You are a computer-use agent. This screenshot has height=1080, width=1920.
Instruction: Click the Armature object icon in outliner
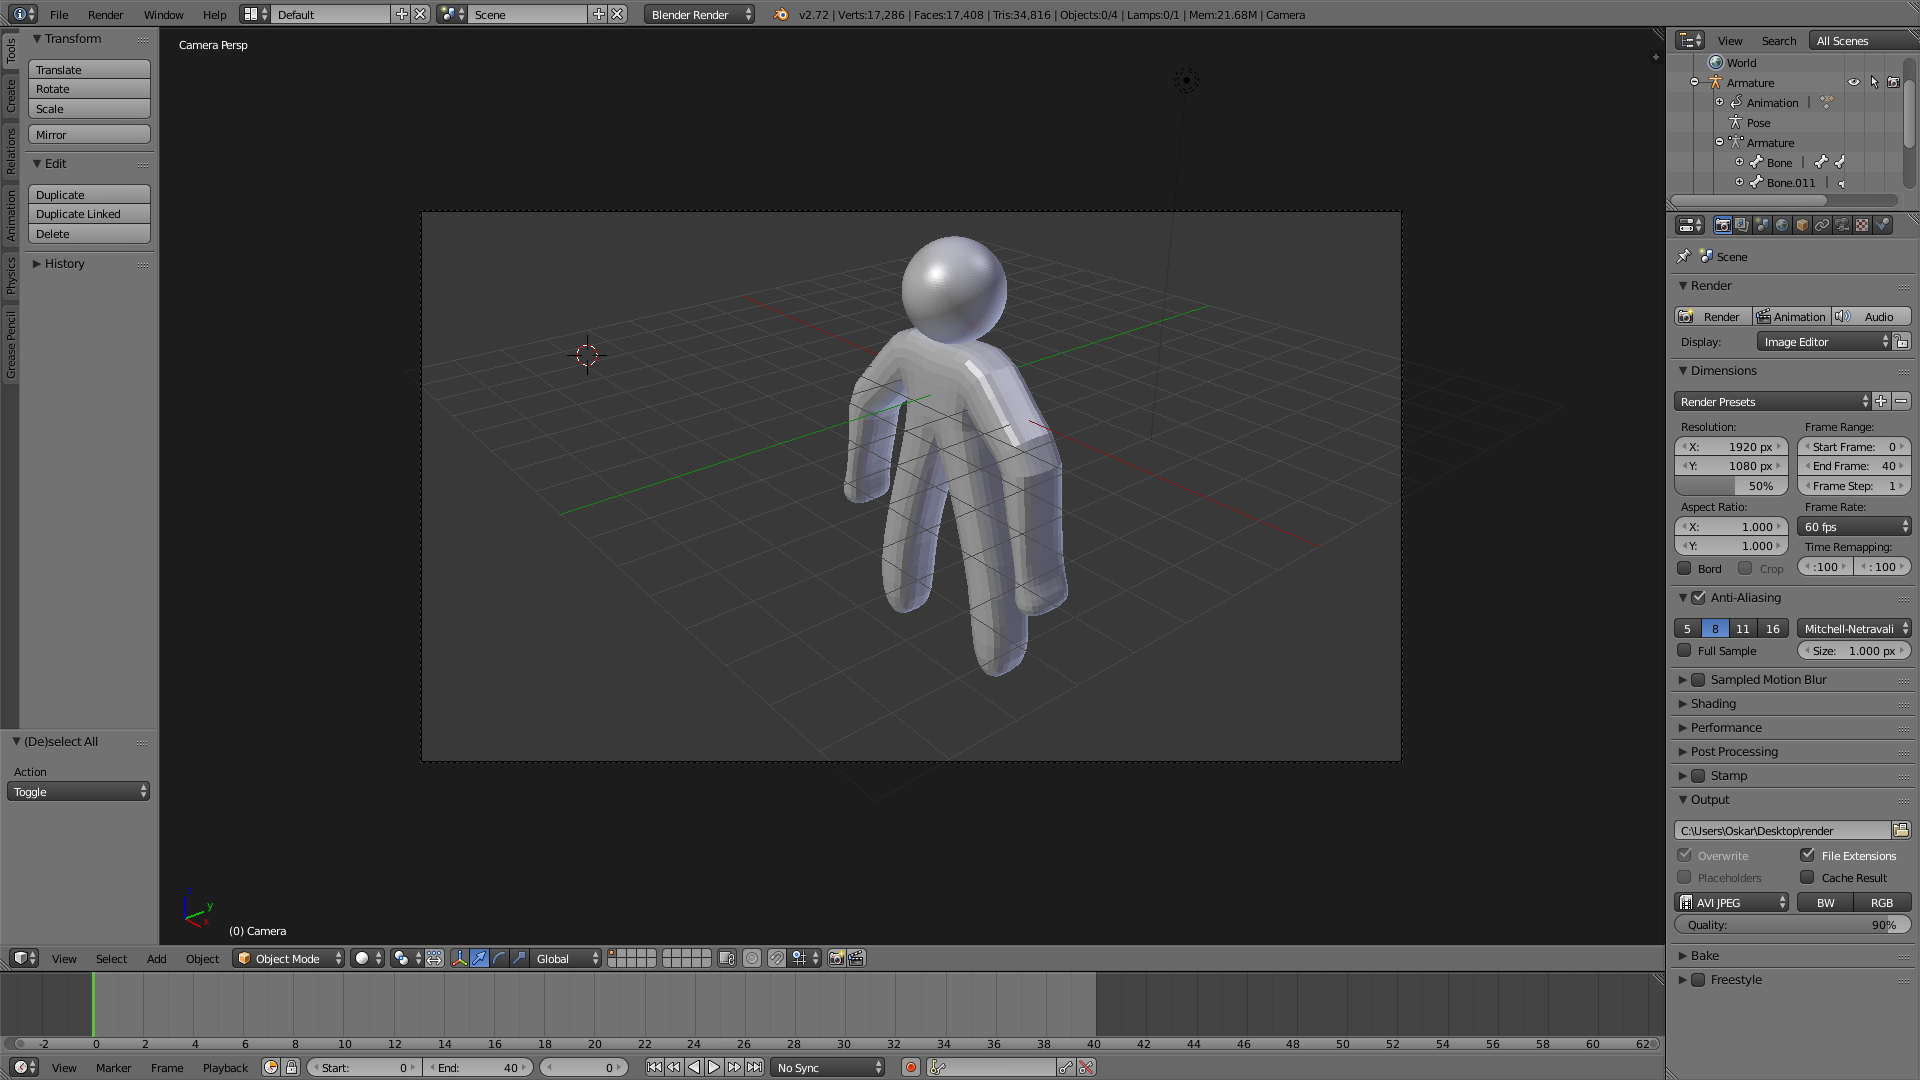tap(1715, 82)
